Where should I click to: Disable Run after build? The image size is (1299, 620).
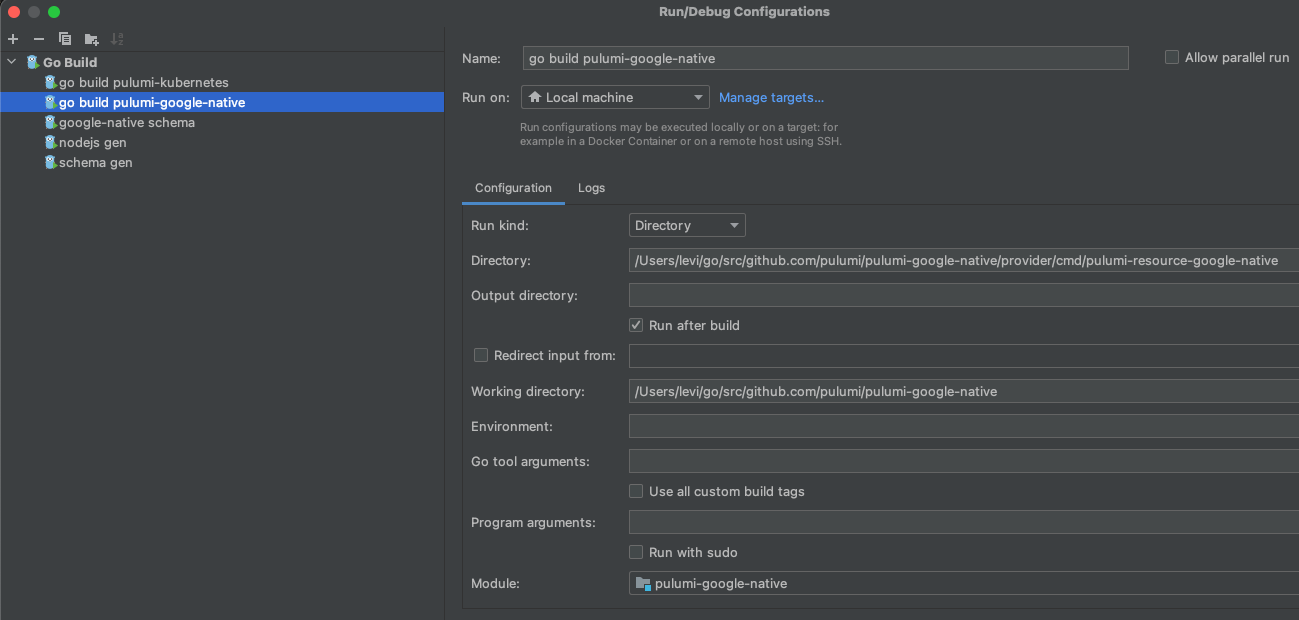635,324
